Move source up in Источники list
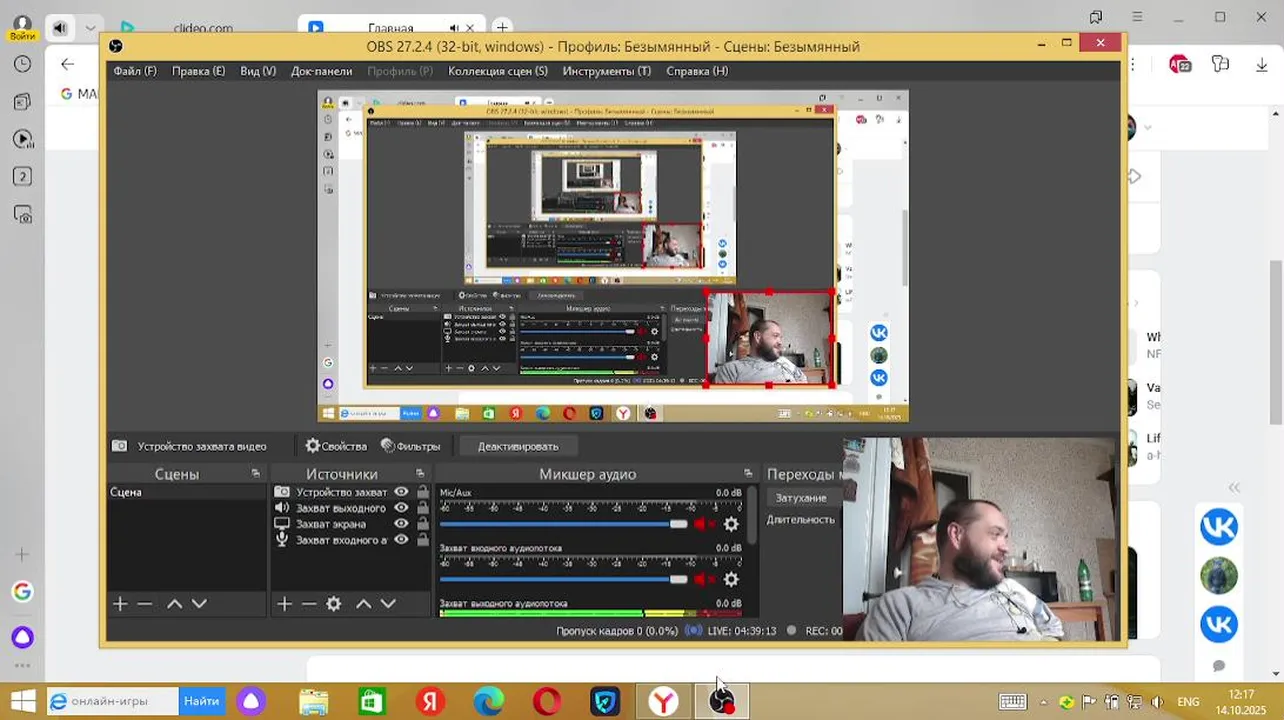 363,603
